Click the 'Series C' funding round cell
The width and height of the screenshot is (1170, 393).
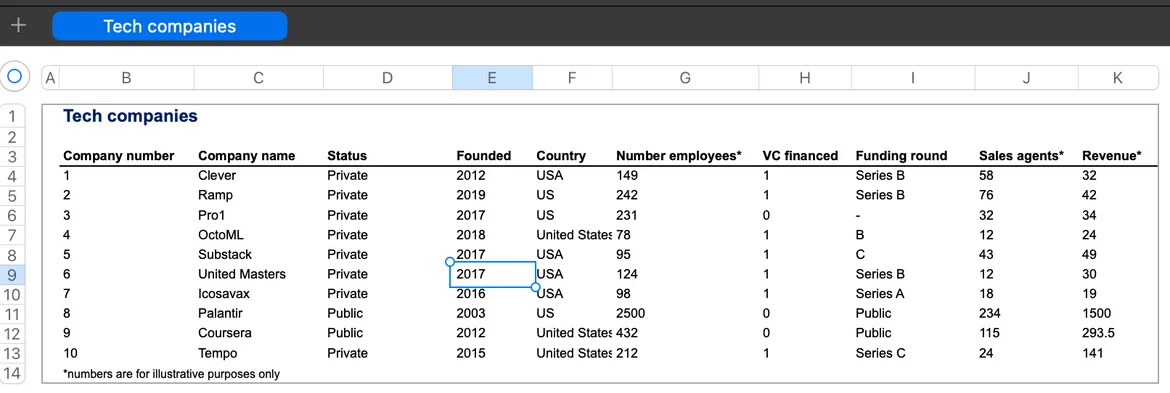click(880, 353)
